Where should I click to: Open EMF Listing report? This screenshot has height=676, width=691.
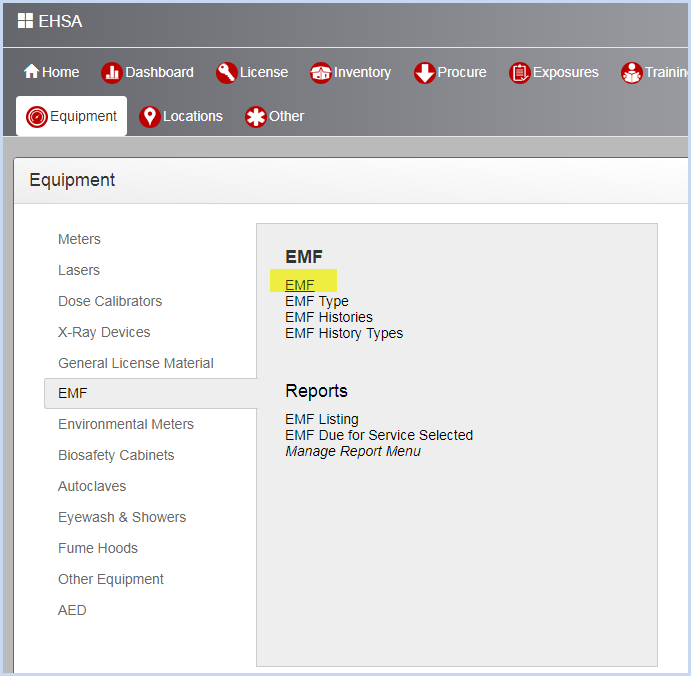(321, 419)
